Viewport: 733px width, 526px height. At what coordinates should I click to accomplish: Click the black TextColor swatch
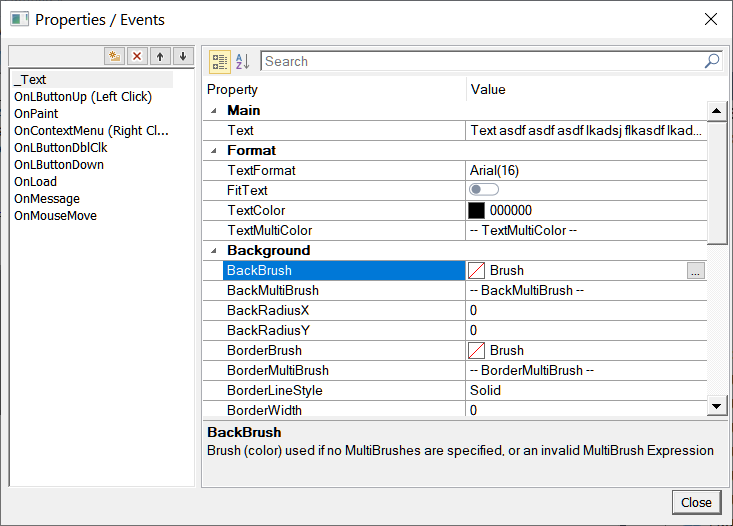[x=477, y=210]
